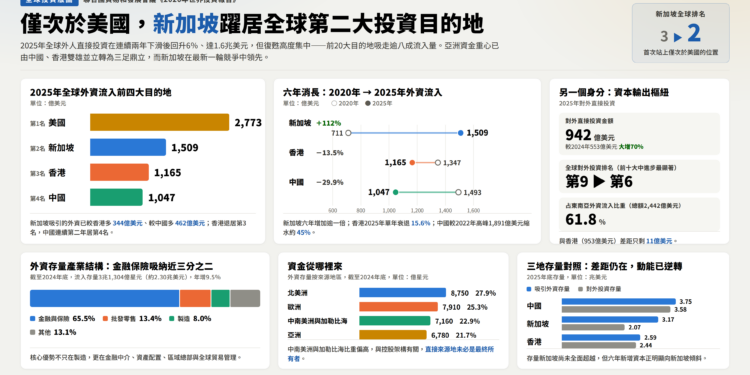The image size is (750, 375).
Task: Click the 另一個身分：資本輸出樞紐 card title
Action: 614,92
